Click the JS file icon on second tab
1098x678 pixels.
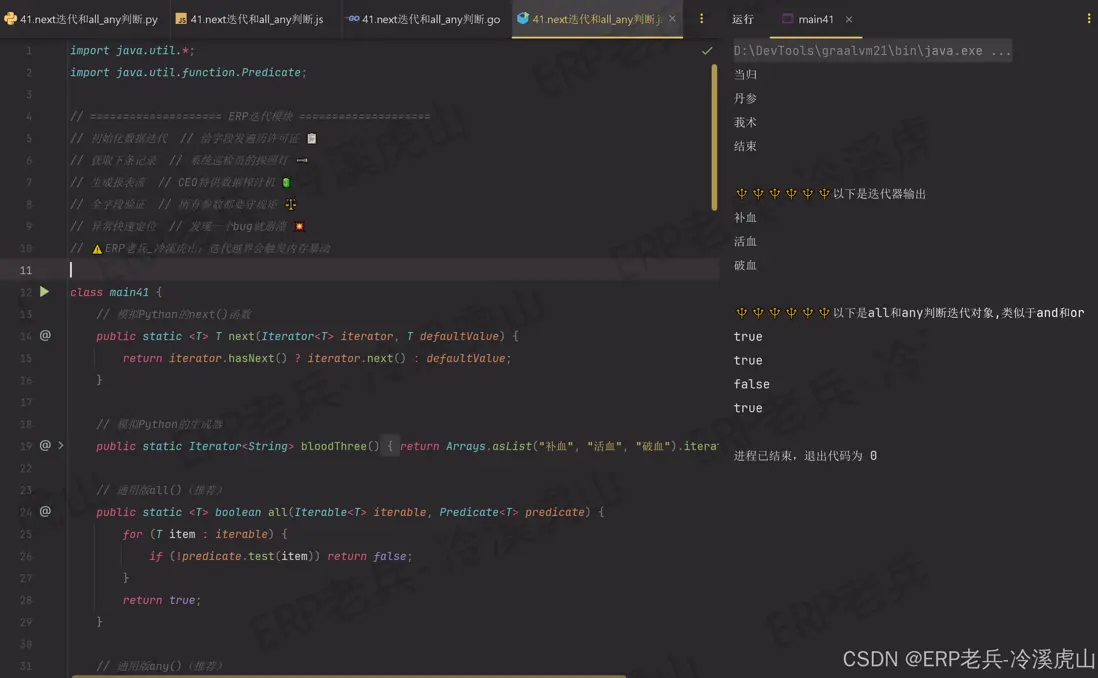click(181, 19)
